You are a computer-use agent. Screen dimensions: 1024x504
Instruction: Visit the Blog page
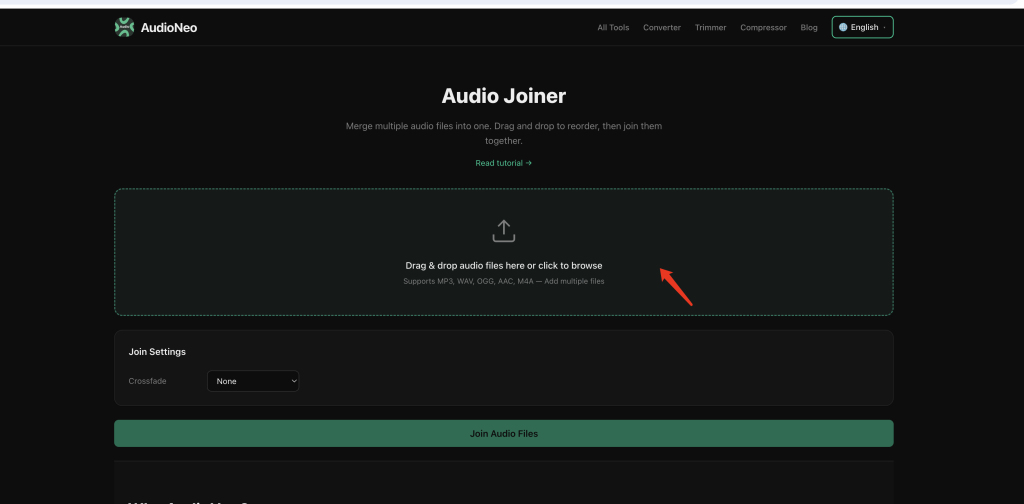[x=809, y=27]
